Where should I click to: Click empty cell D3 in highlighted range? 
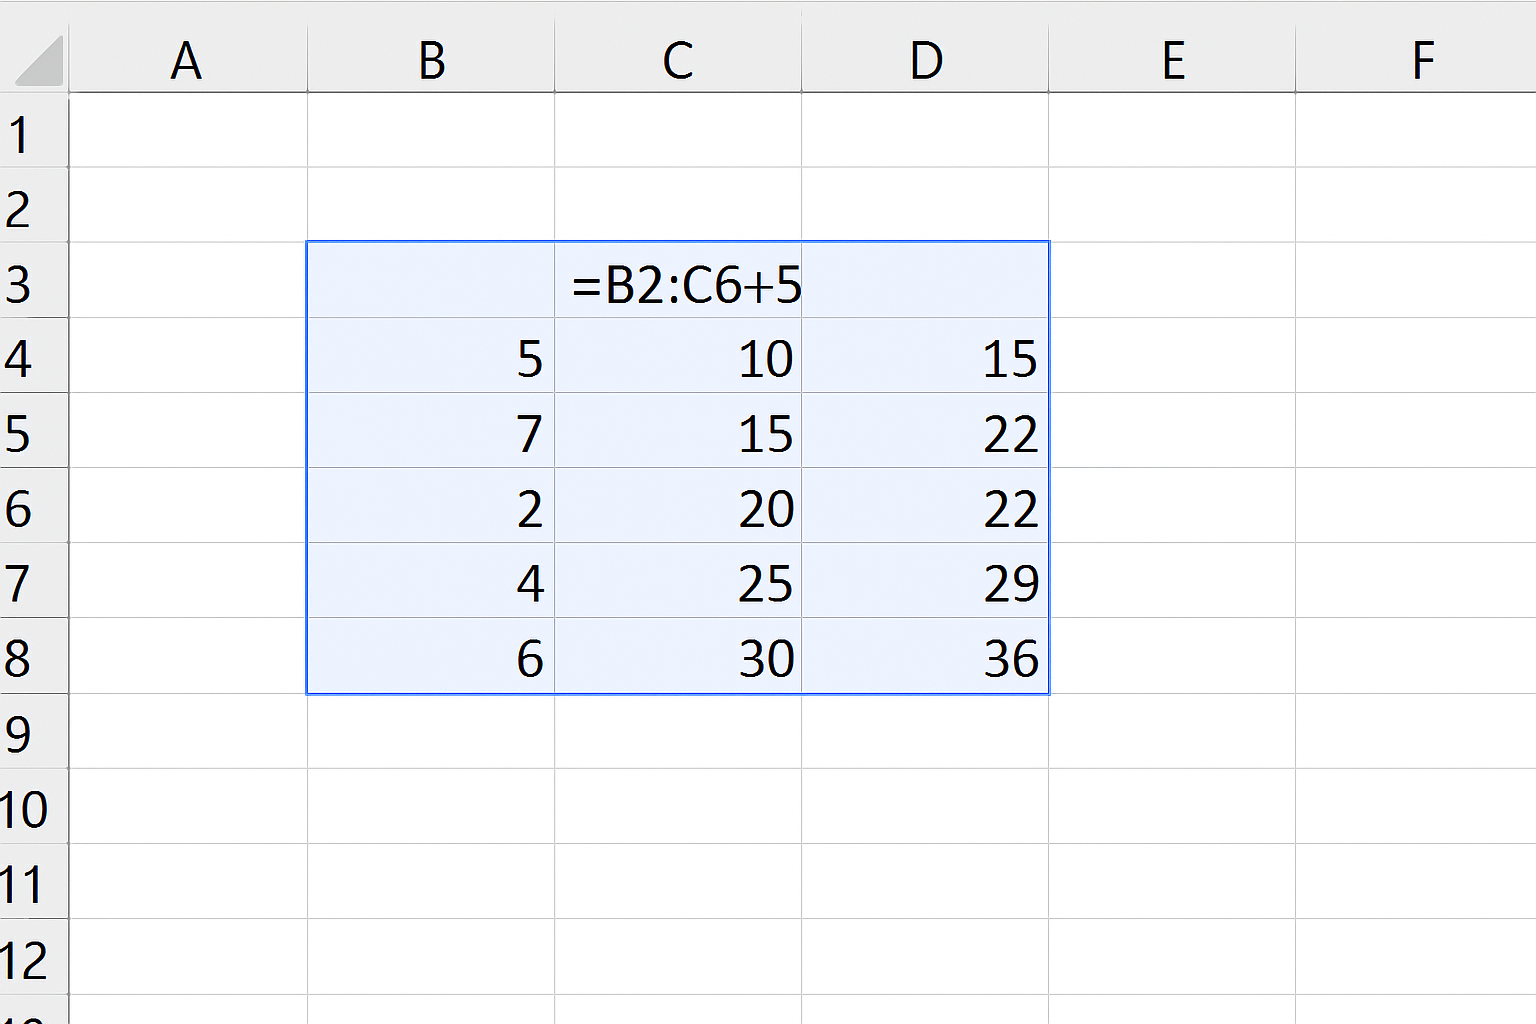tap(925, 280)
